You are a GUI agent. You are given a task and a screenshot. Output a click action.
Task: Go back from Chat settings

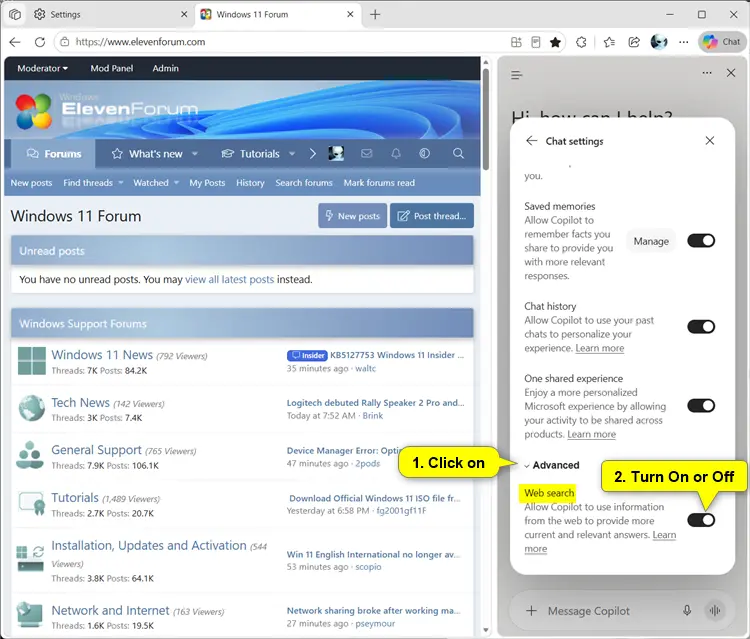click(x=531, y=141)
